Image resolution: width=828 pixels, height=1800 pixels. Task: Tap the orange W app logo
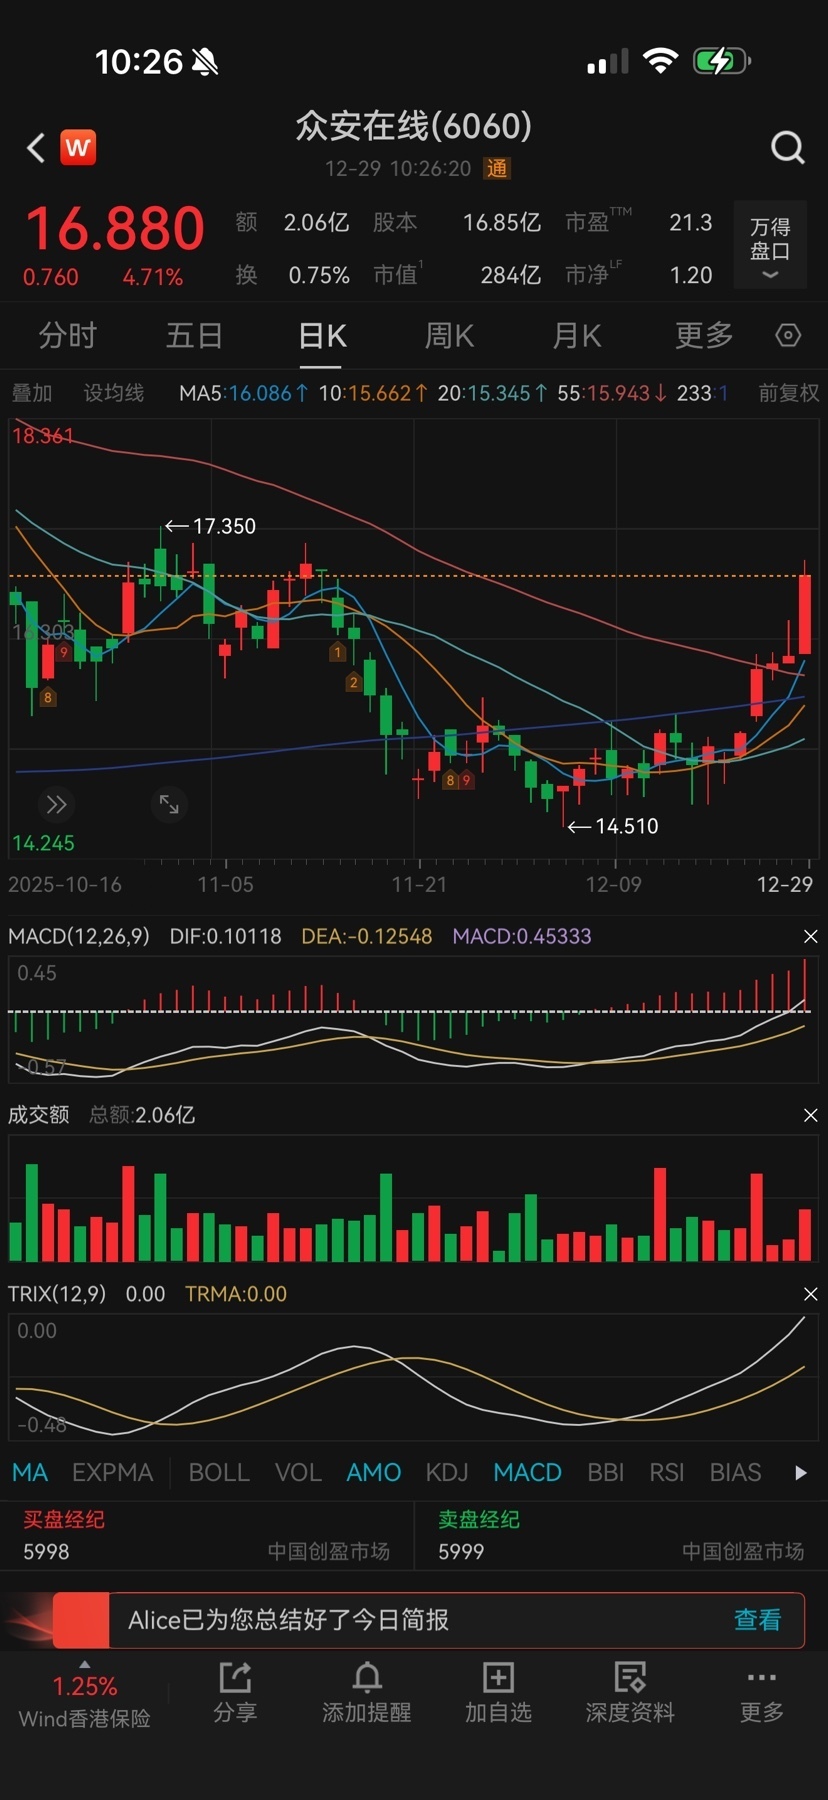tap(78, 148)
